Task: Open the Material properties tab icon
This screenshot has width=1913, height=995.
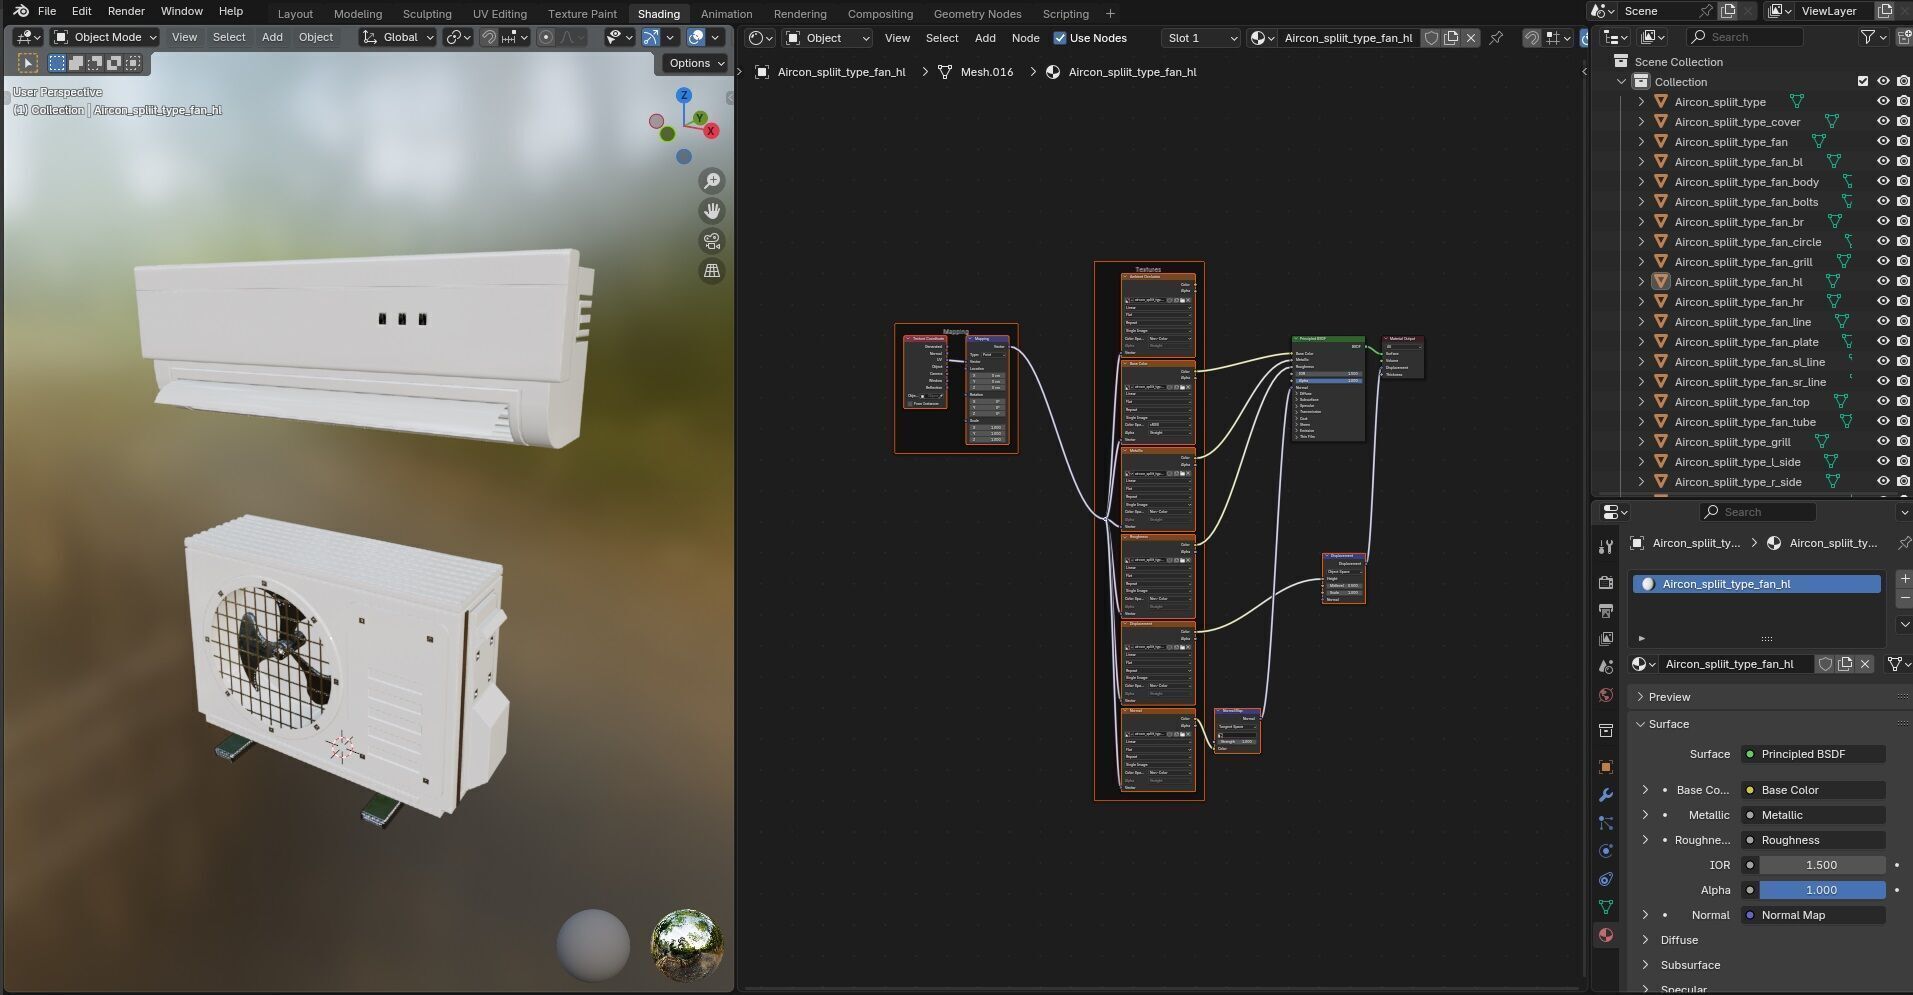Action: (x=1606, y=935)
